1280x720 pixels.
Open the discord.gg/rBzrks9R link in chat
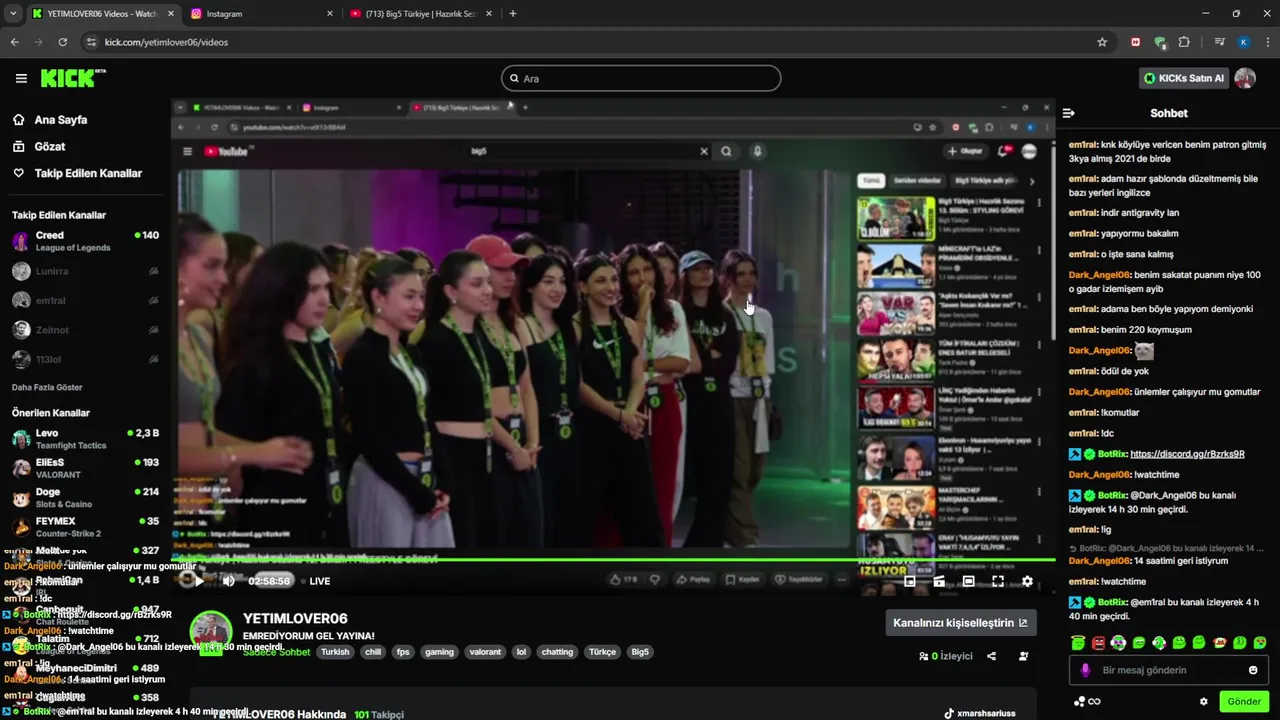coord(1187,454)
